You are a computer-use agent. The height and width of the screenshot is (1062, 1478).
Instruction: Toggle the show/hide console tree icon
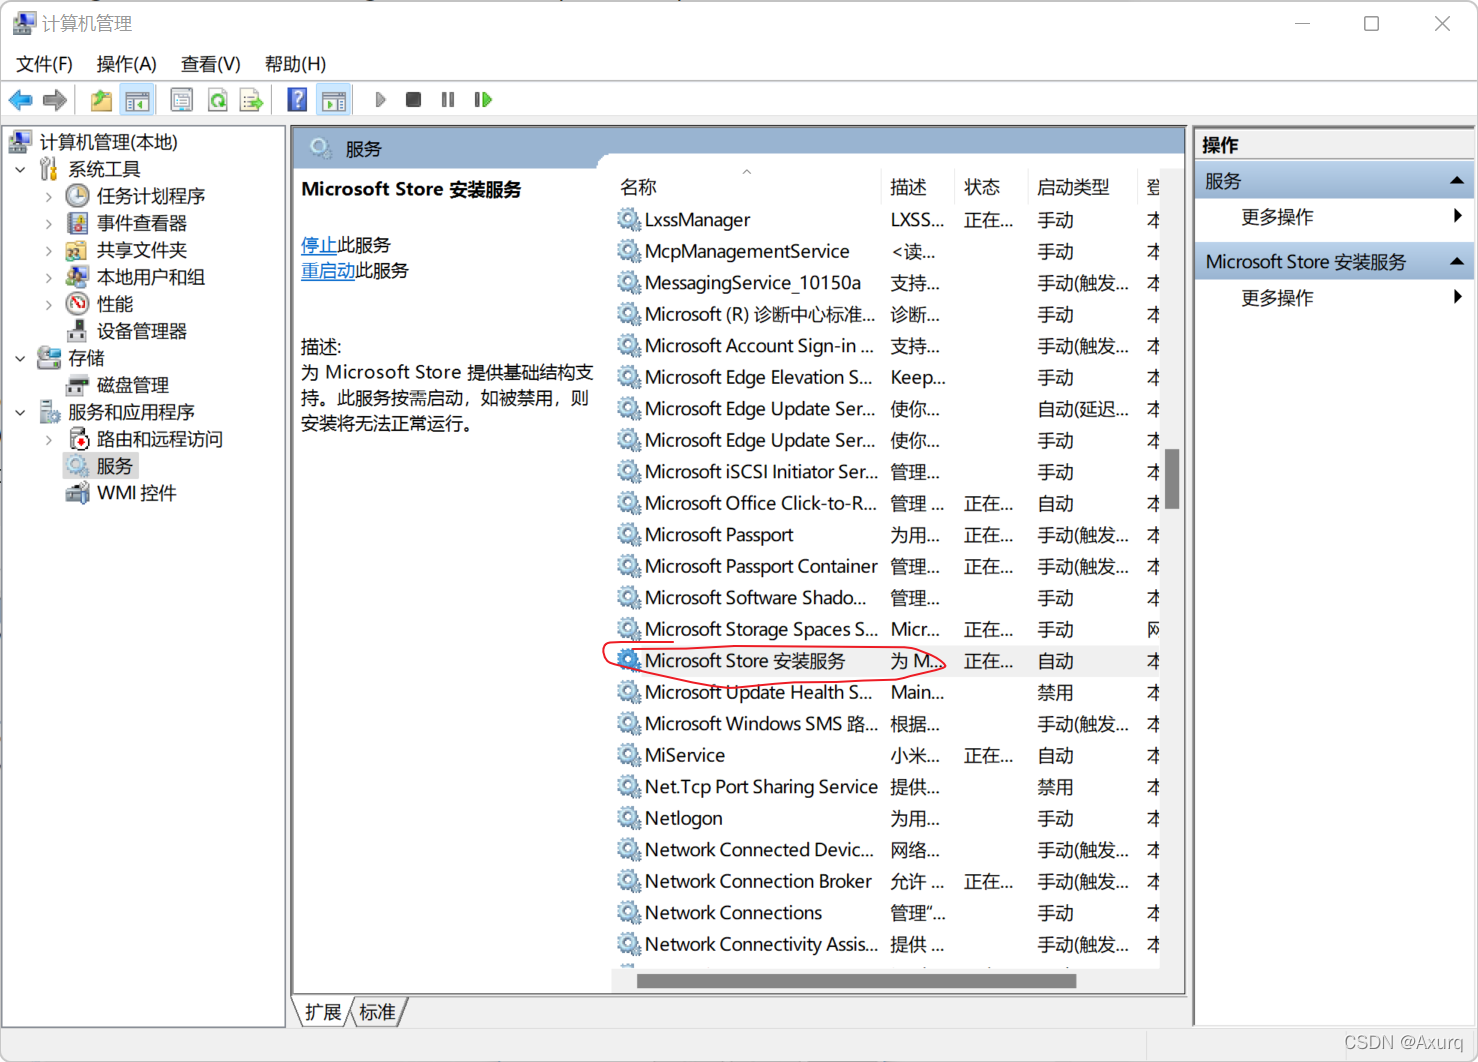pos(137,100)
